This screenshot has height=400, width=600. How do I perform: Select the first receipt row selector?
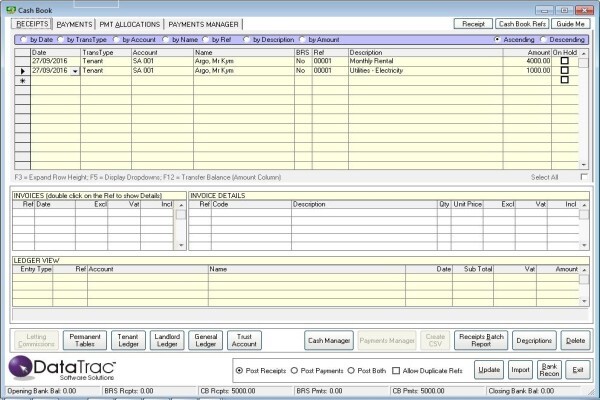[x=23, y=61]
